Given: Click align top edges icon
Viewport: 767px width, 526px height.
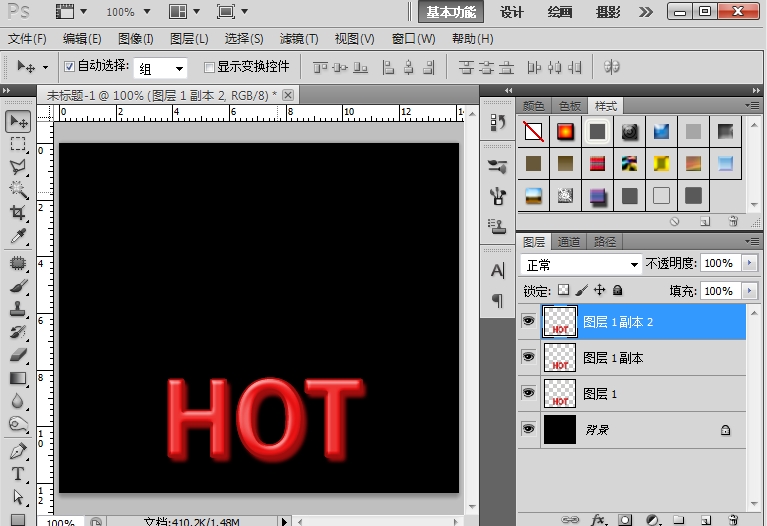Looking at the screenshot, I should 320,67.
